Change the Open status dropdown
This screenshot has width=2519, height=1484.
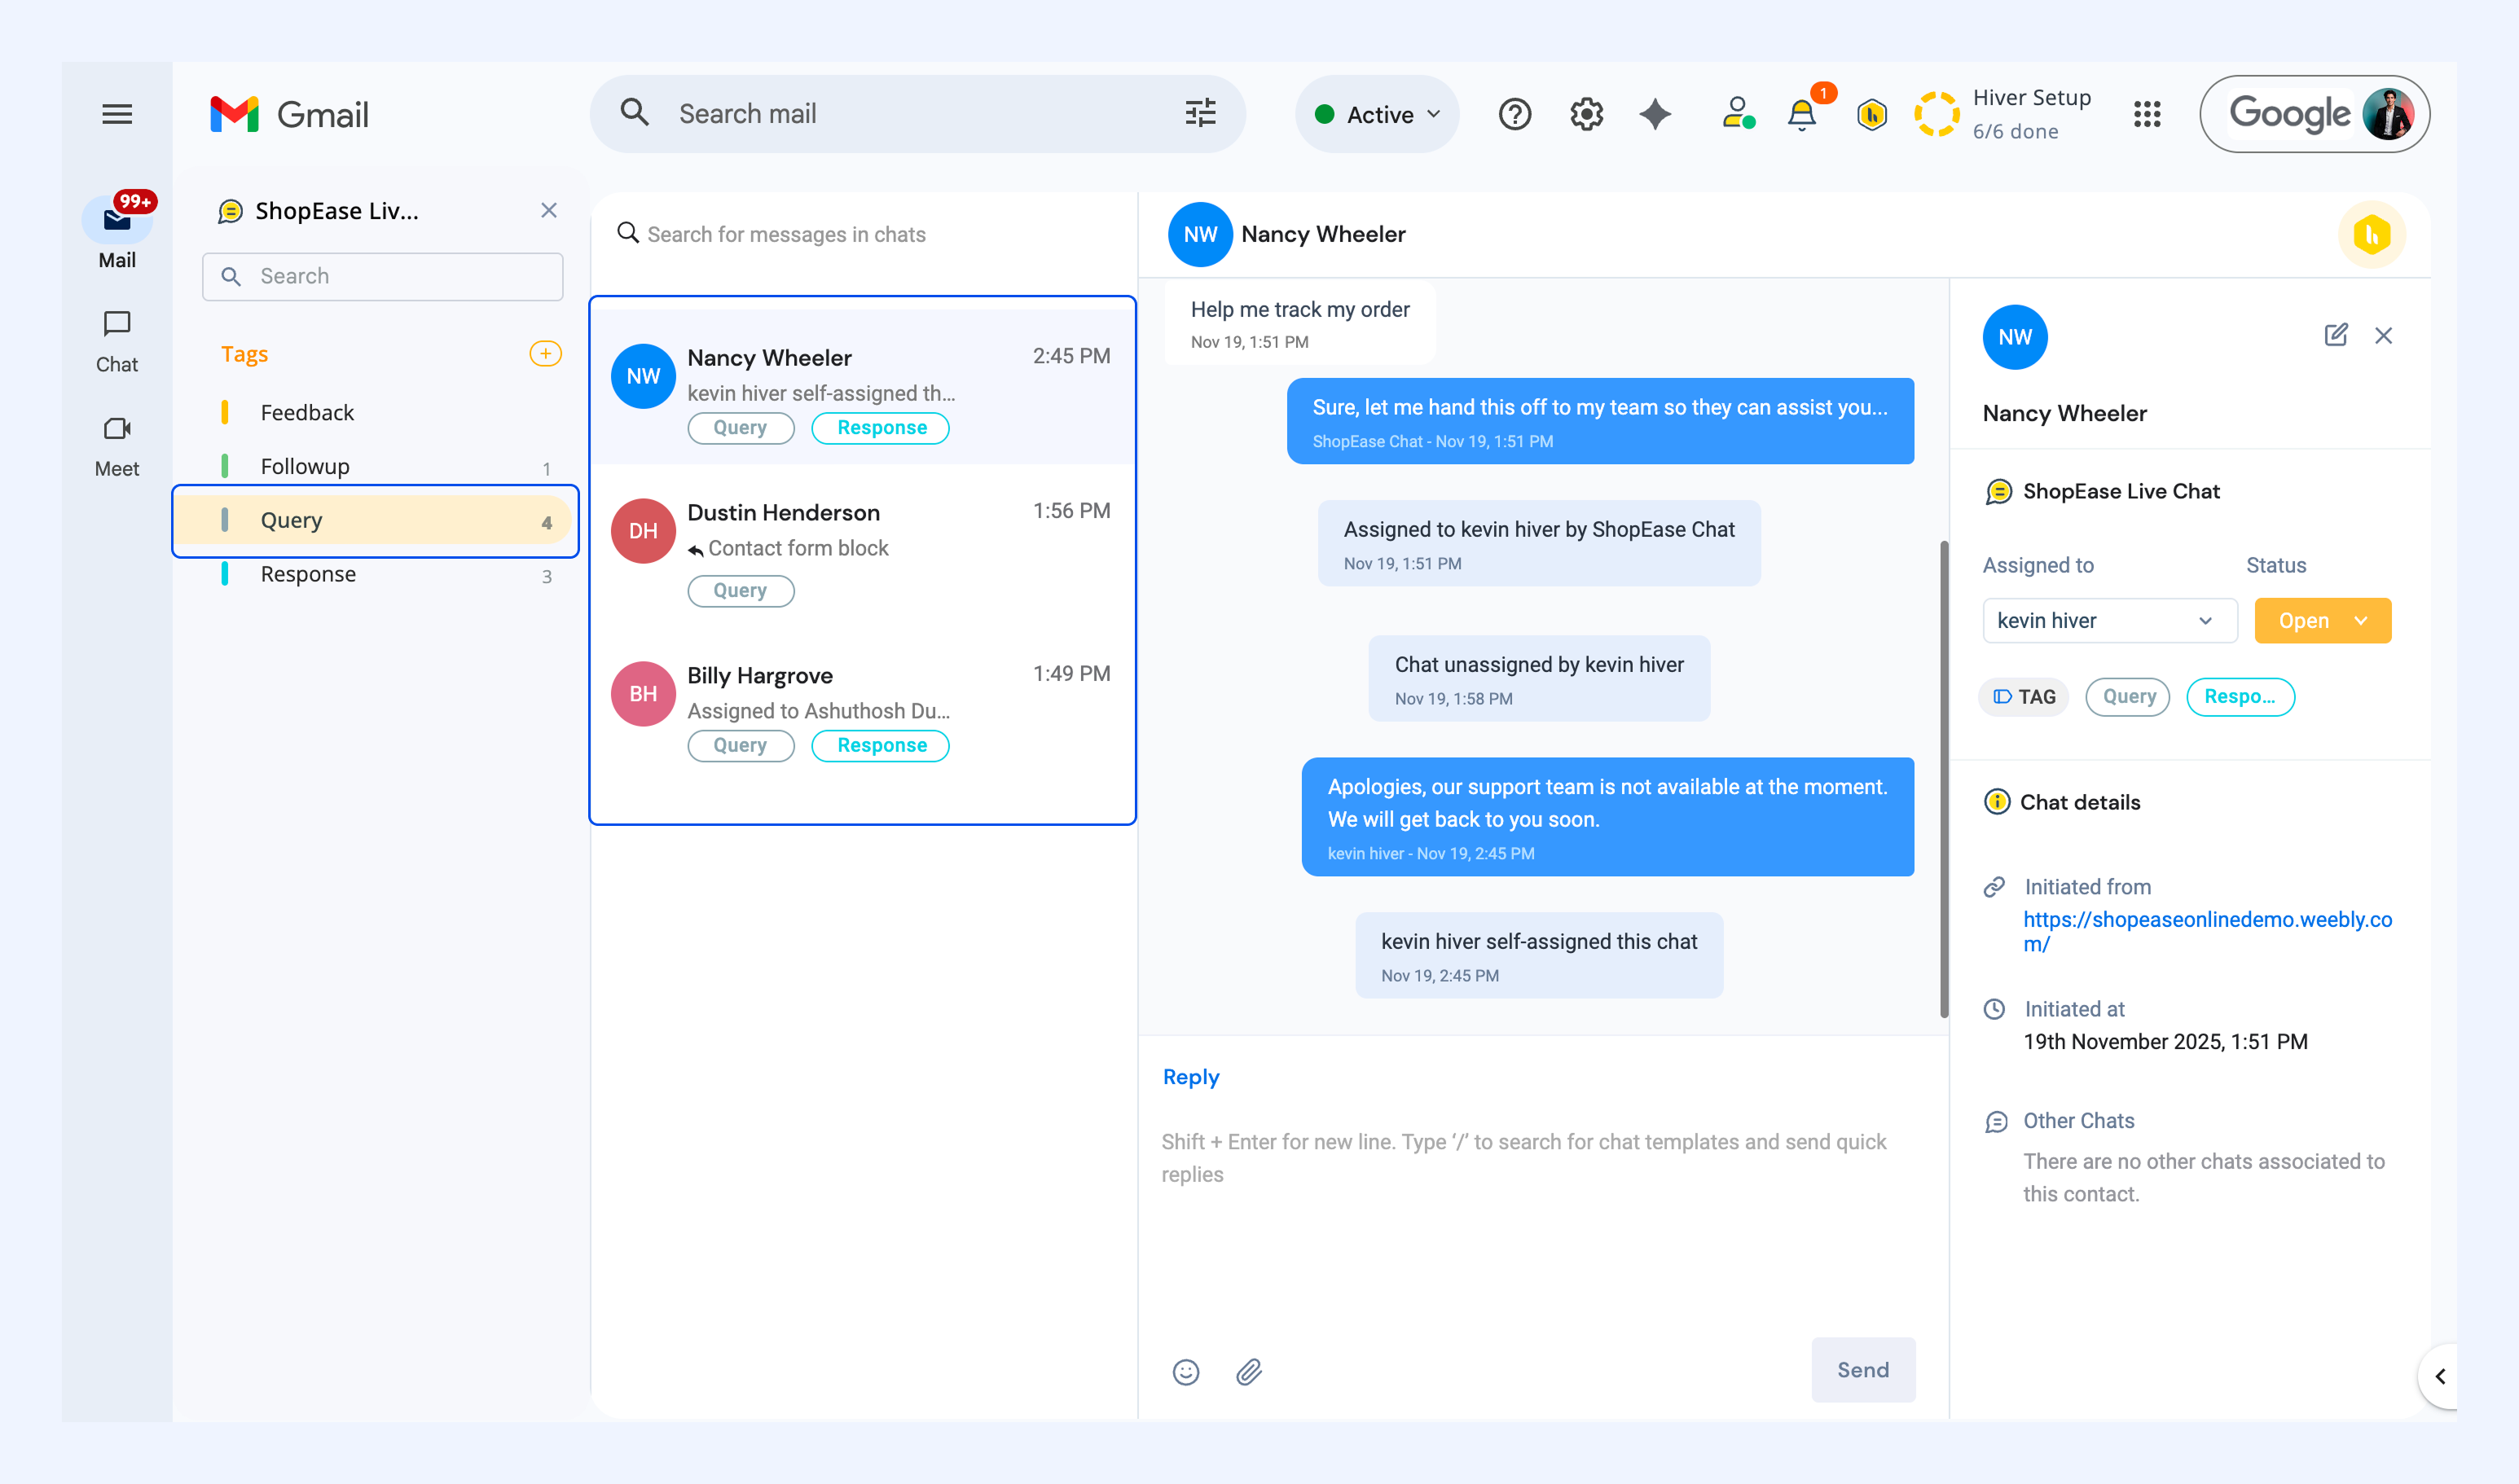[2323, 620]
